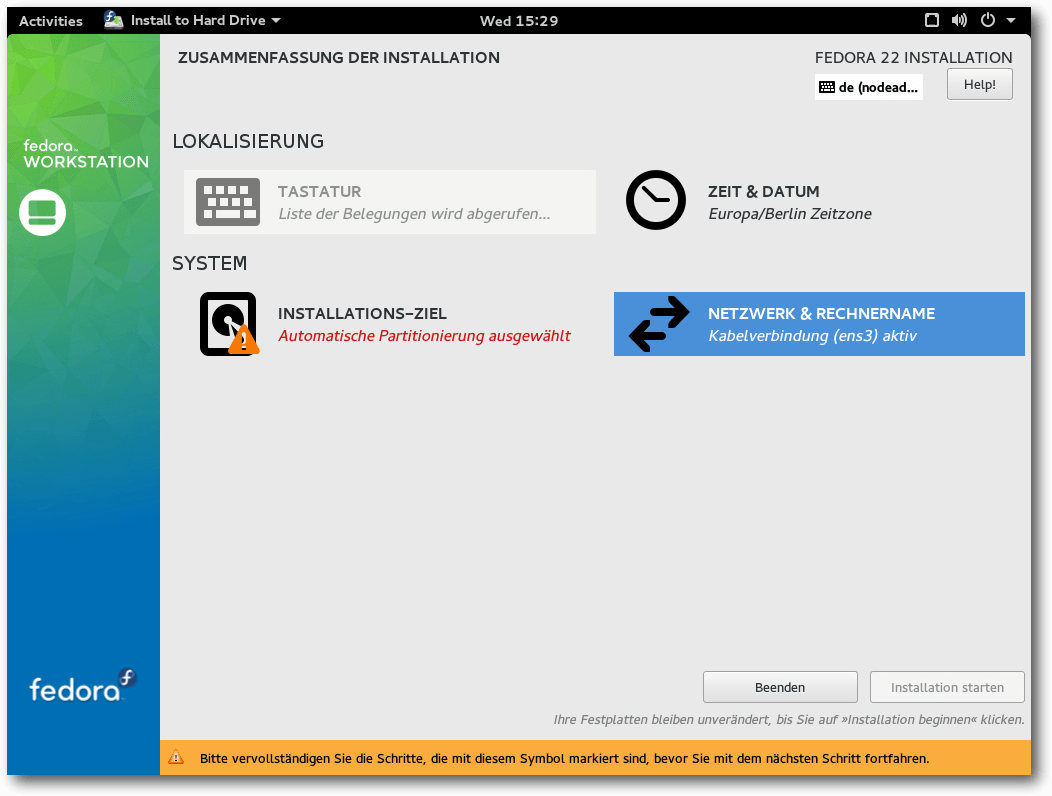
Task: Open ZEIT & DATUM settings
Action: click(x=819, y=201)
